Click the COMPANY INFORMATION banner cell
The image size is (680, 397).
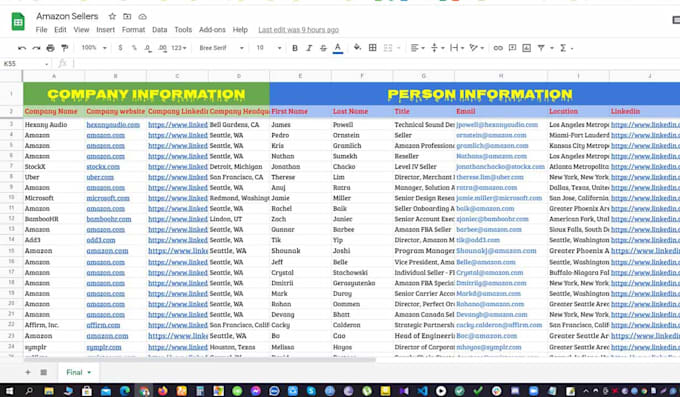[x=147, y=94]
